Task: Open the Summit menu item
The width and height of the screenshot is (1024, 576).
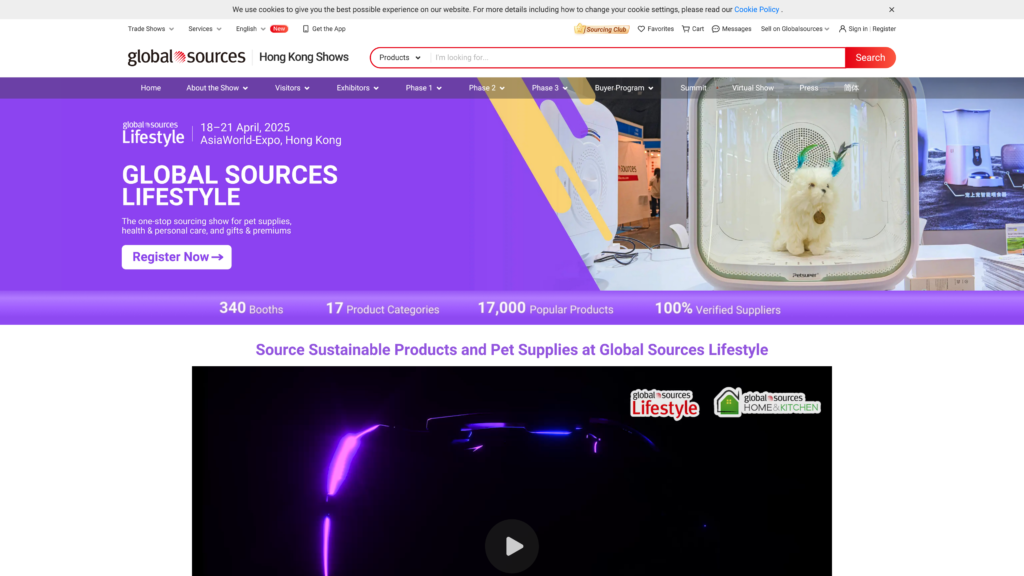Action: click(693, 88)
